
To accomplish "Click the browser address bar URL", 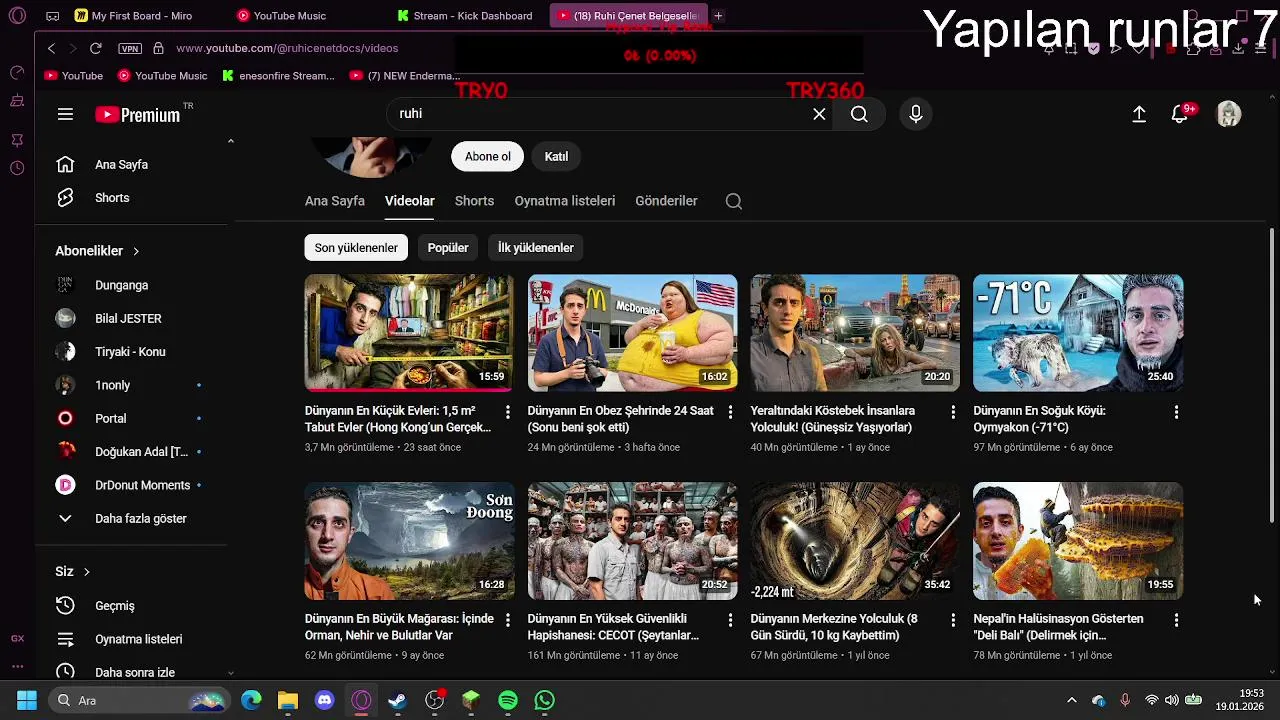I will (287, 48).
